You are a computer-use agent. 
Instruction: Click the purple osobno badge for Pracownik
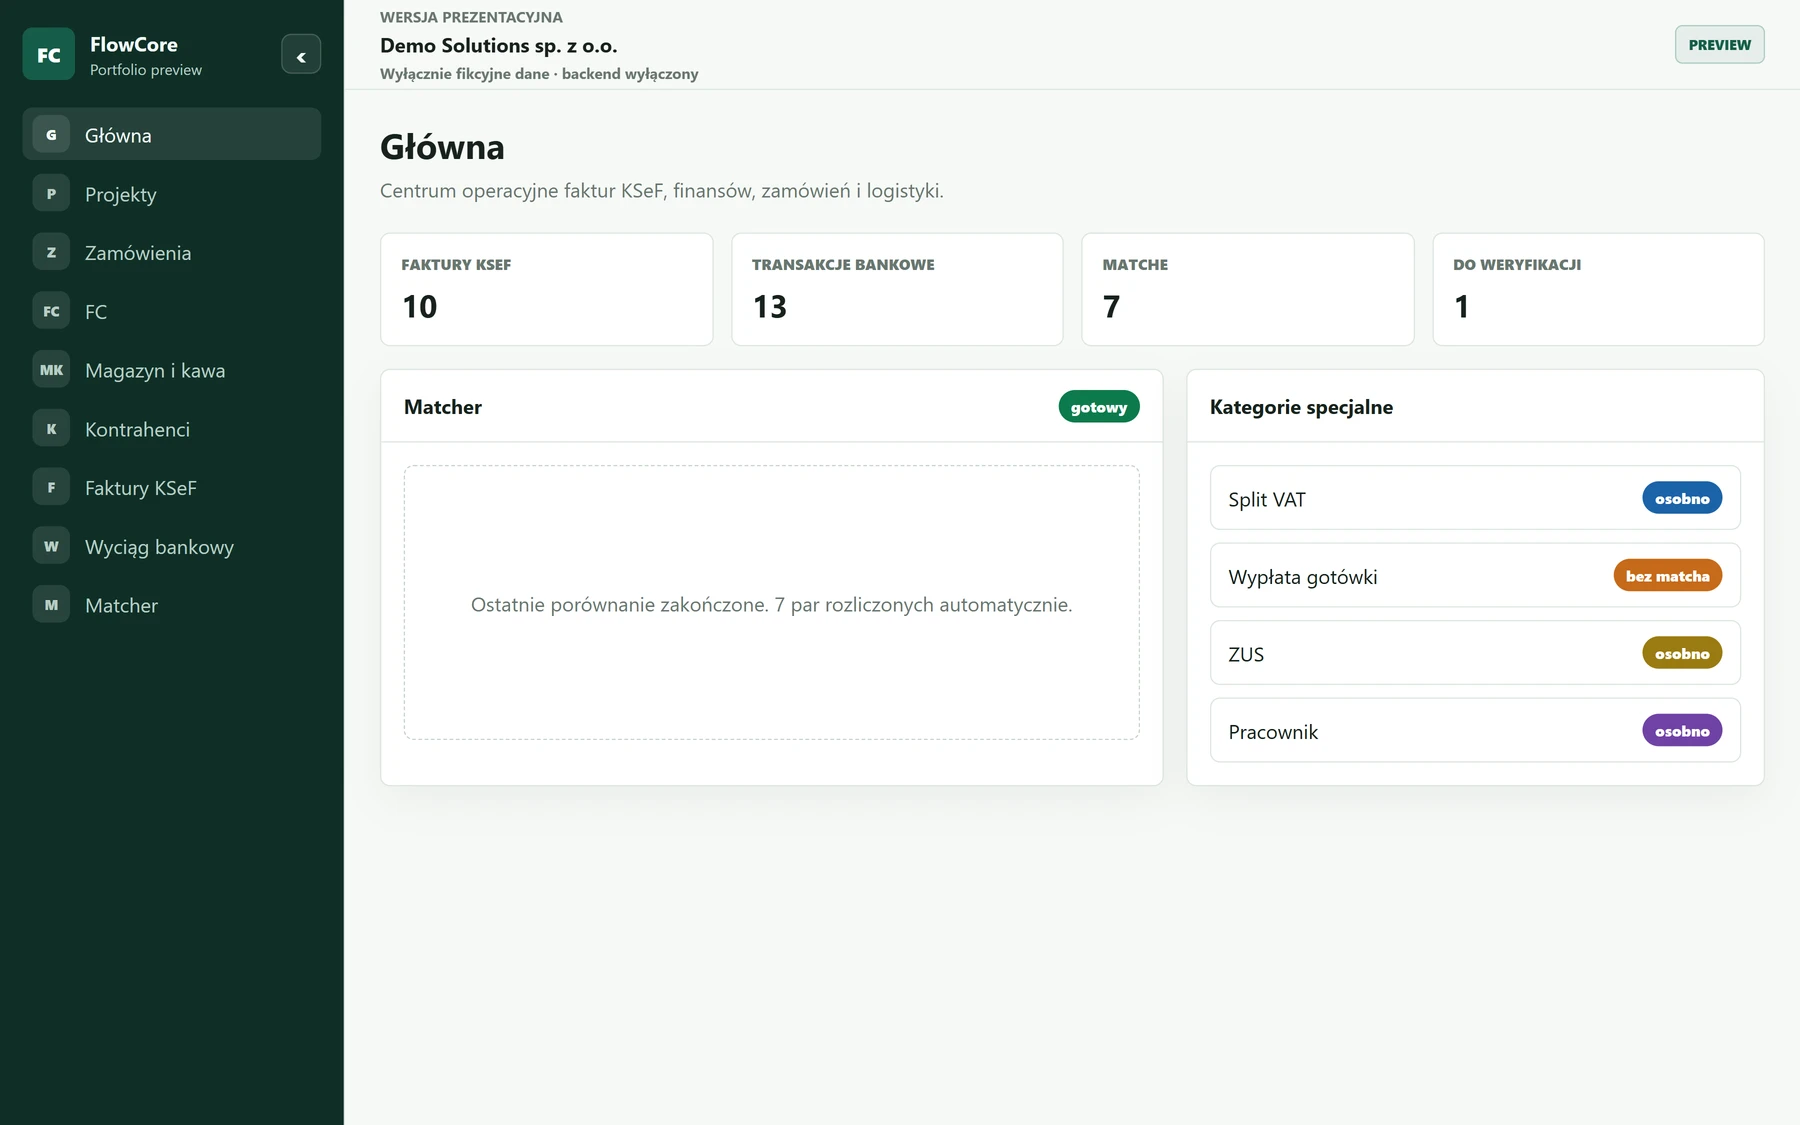pyautogui.click(x=1682, y=730)
